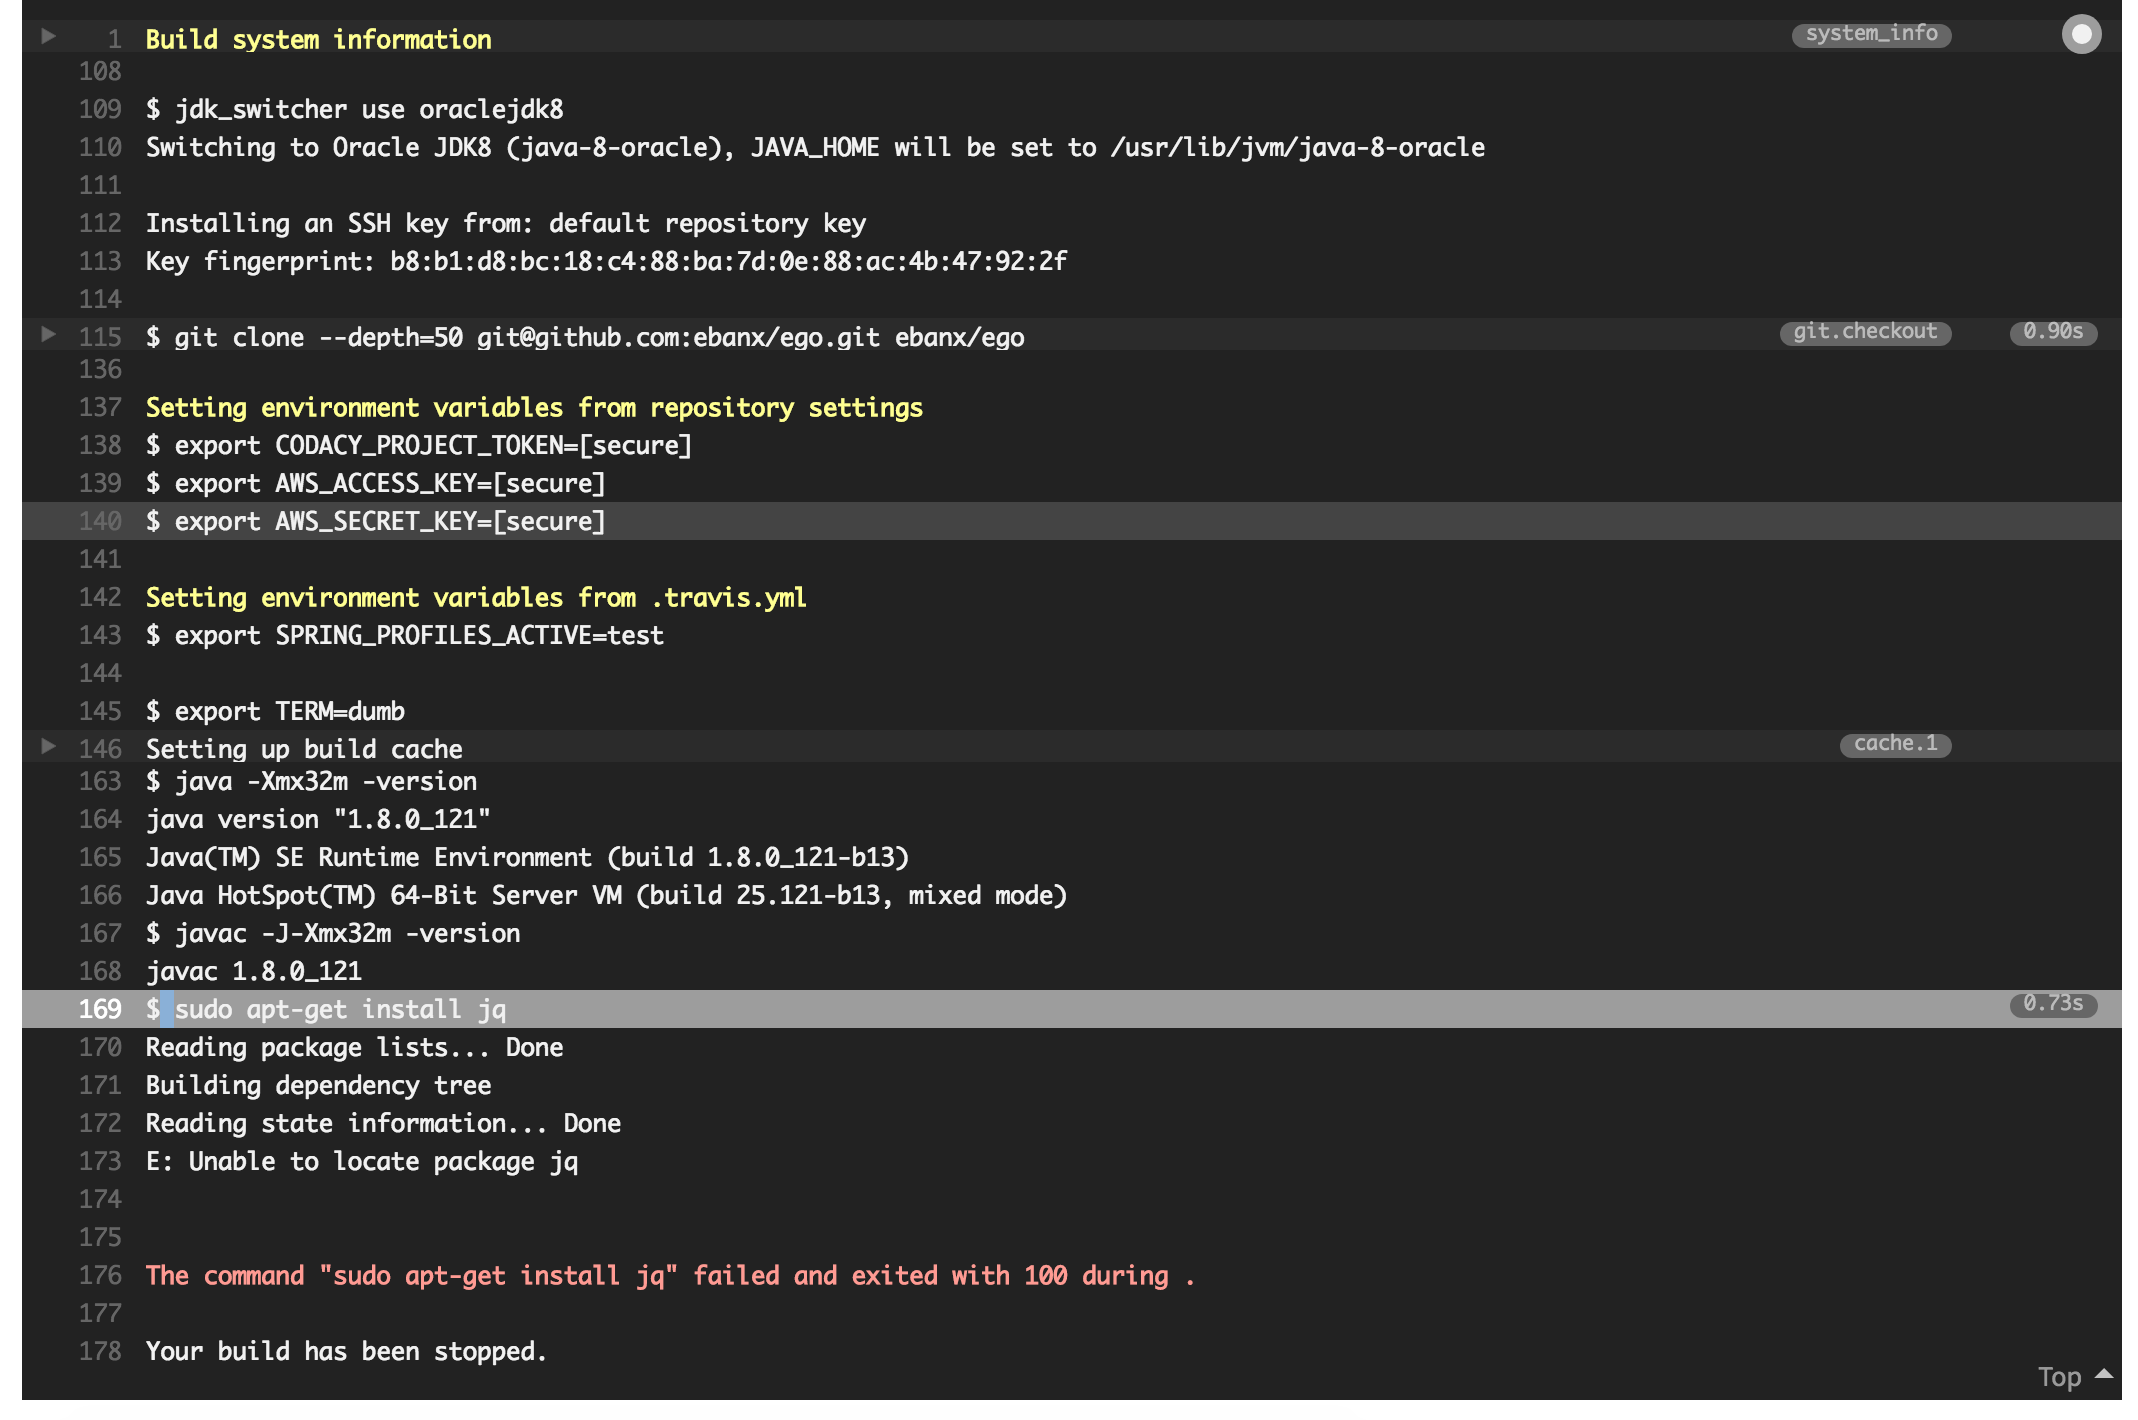Click line number 178
The image size is (2138, 1420).
click(x=100, y=1351)
